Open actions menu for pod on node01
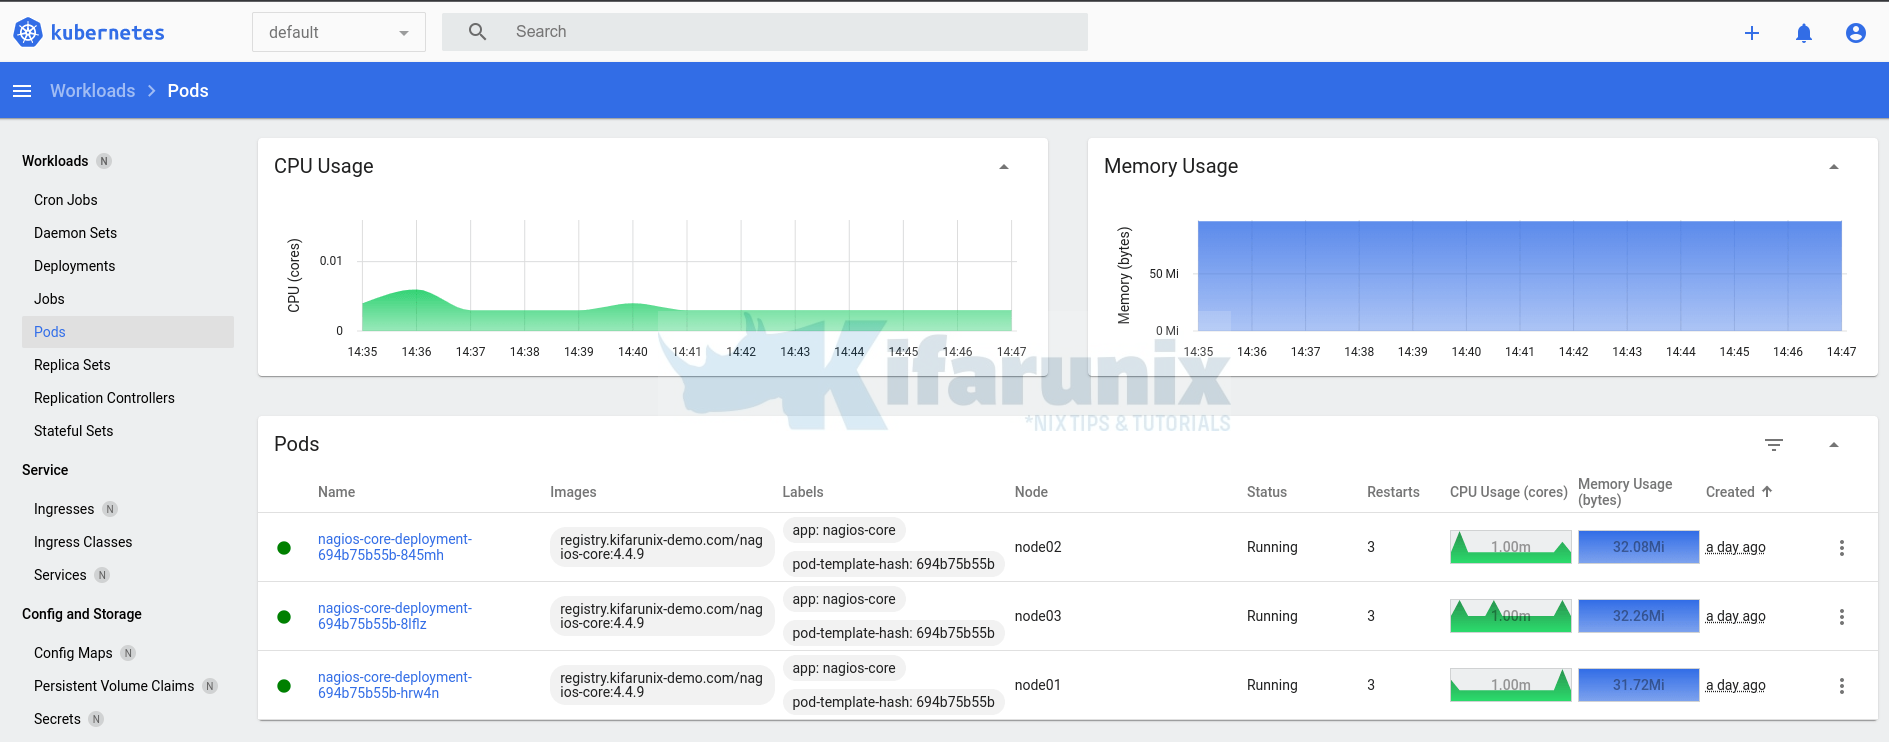Viewport: 1889px width, 742px height. [1841, 686]
